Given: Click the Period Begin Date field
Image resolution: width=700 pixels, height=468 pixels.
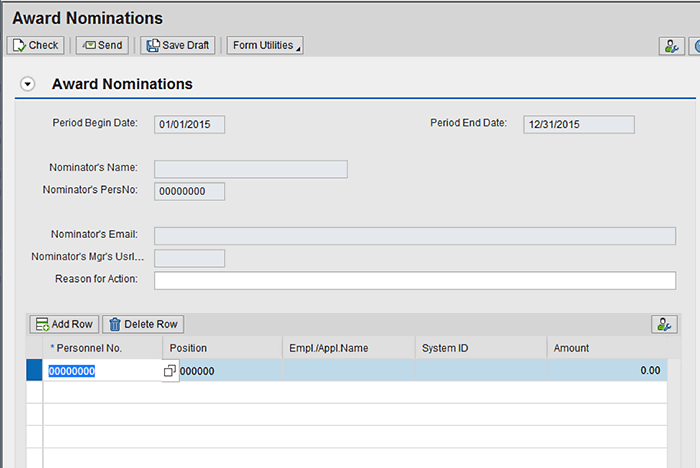Looking at the screenshot, I should click(189, 125).
